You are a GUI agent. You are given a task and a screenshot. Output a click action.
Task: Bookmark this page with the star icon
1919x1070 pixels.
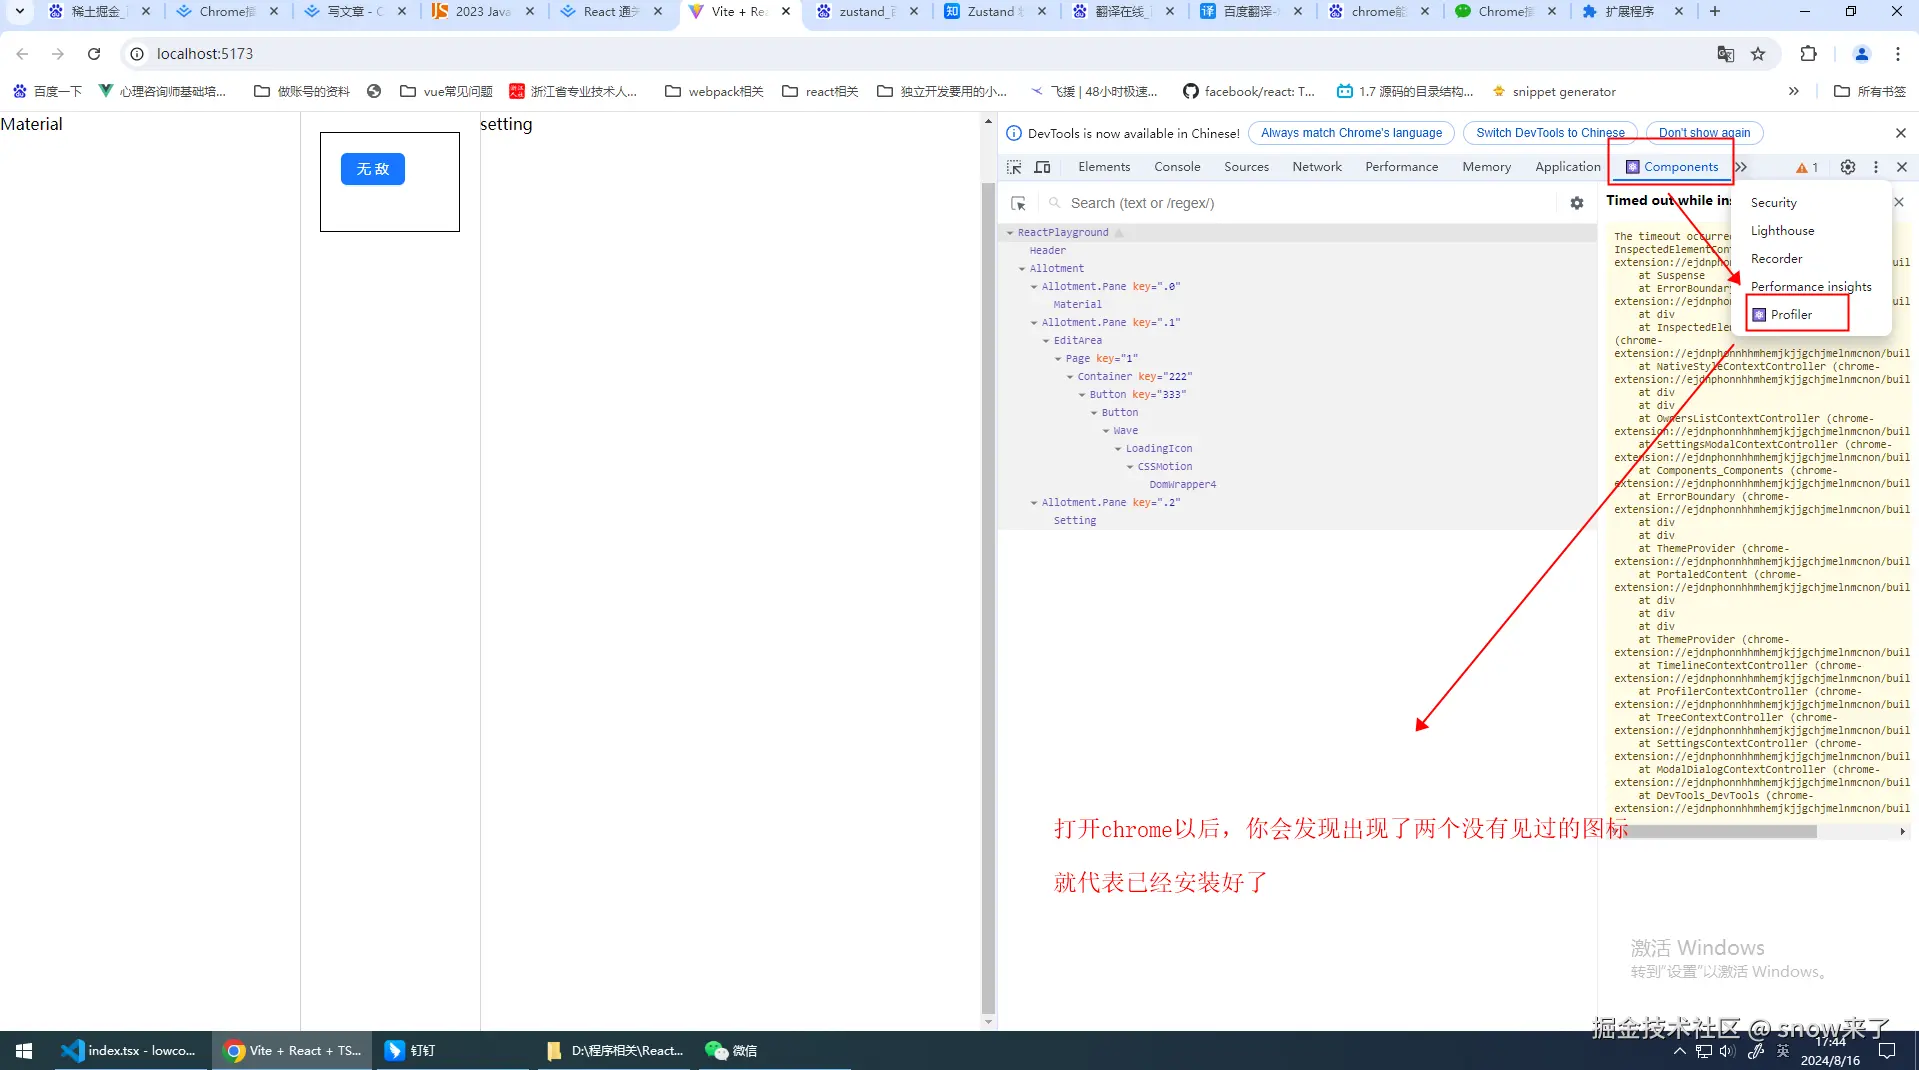coord(1758,54)
